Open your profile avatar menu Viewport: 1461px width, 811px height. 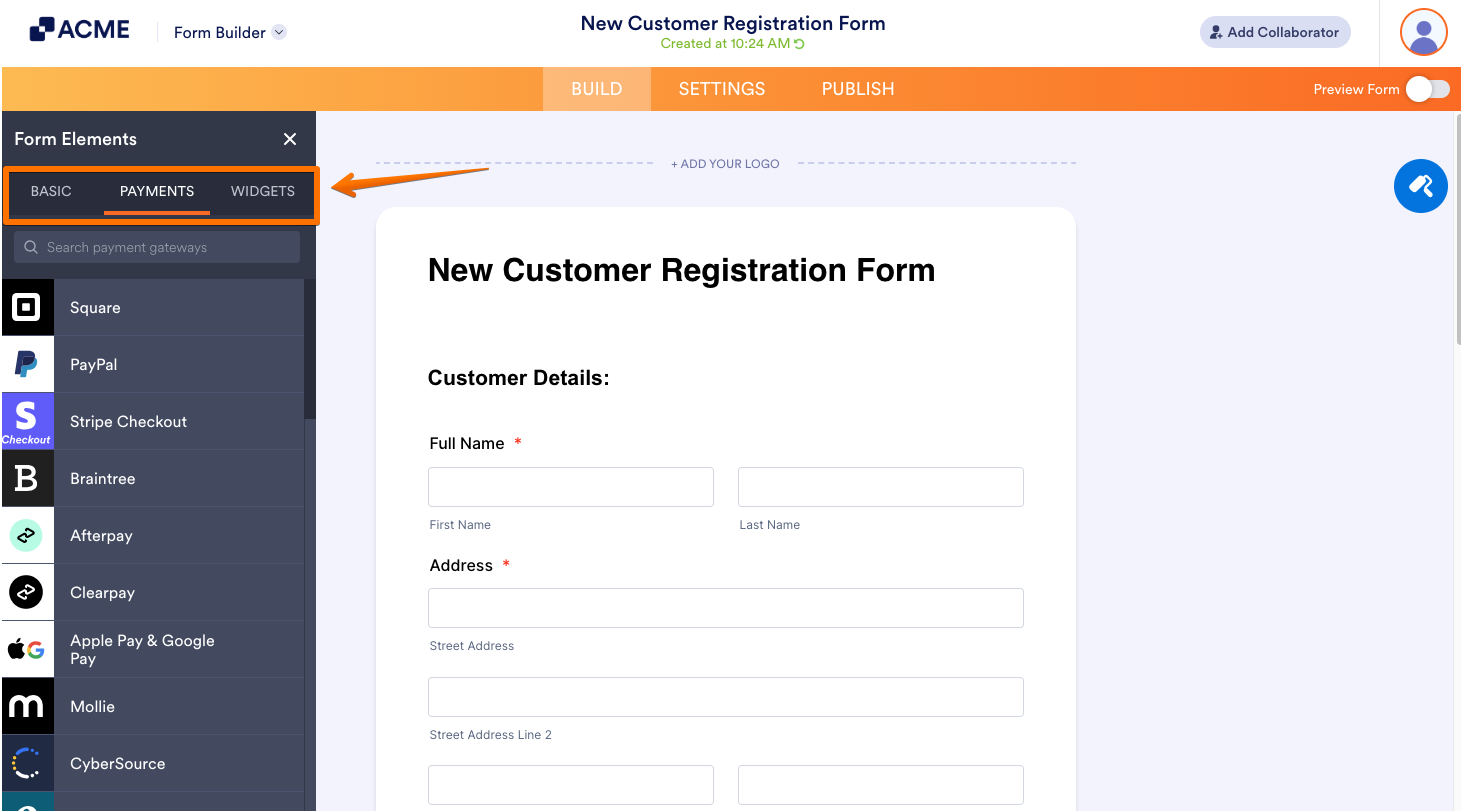[x=1423, y=32]
